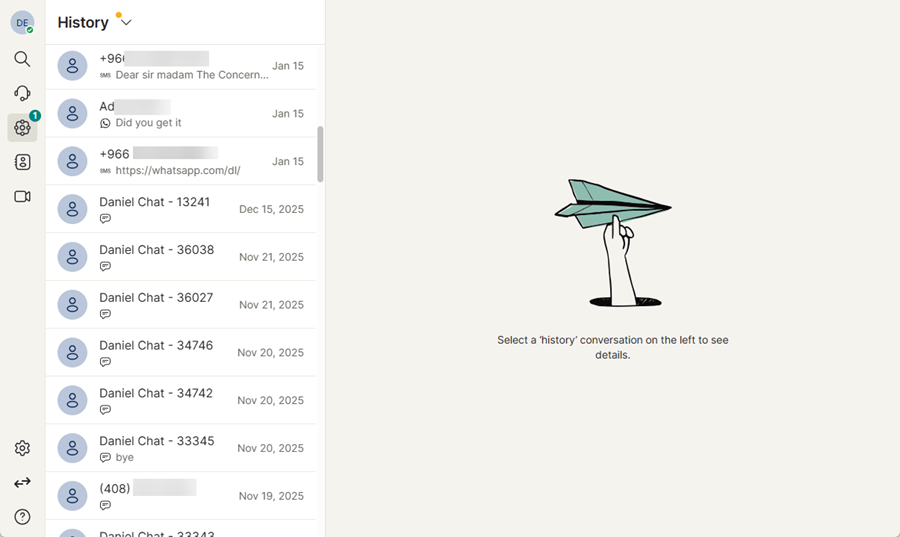This screenshot has height=537, width=900.
Task: Open the (408) number conversation from Nov 19
Action: 185,496
